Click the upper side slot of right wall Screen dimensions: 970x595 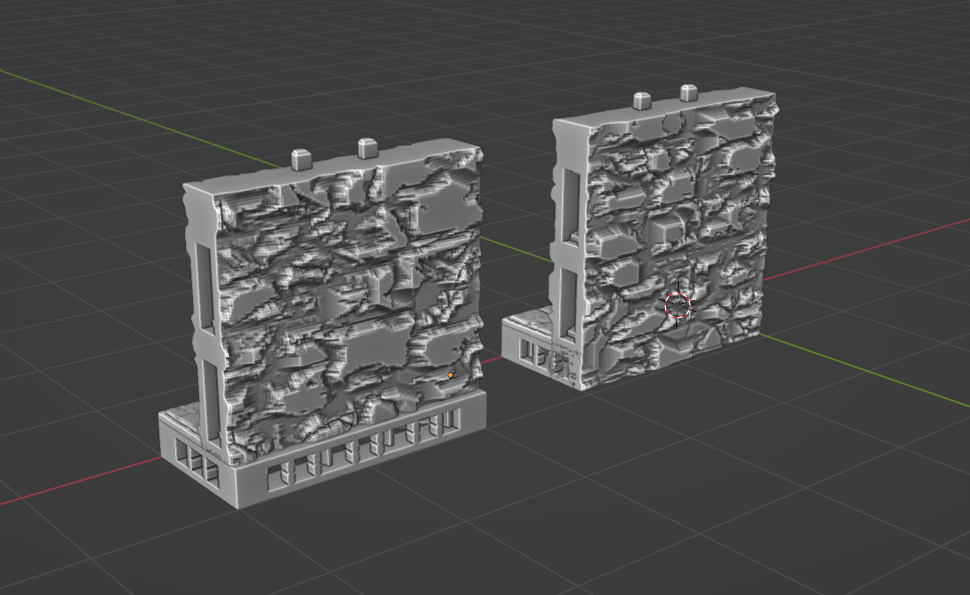tap(572, 206)
